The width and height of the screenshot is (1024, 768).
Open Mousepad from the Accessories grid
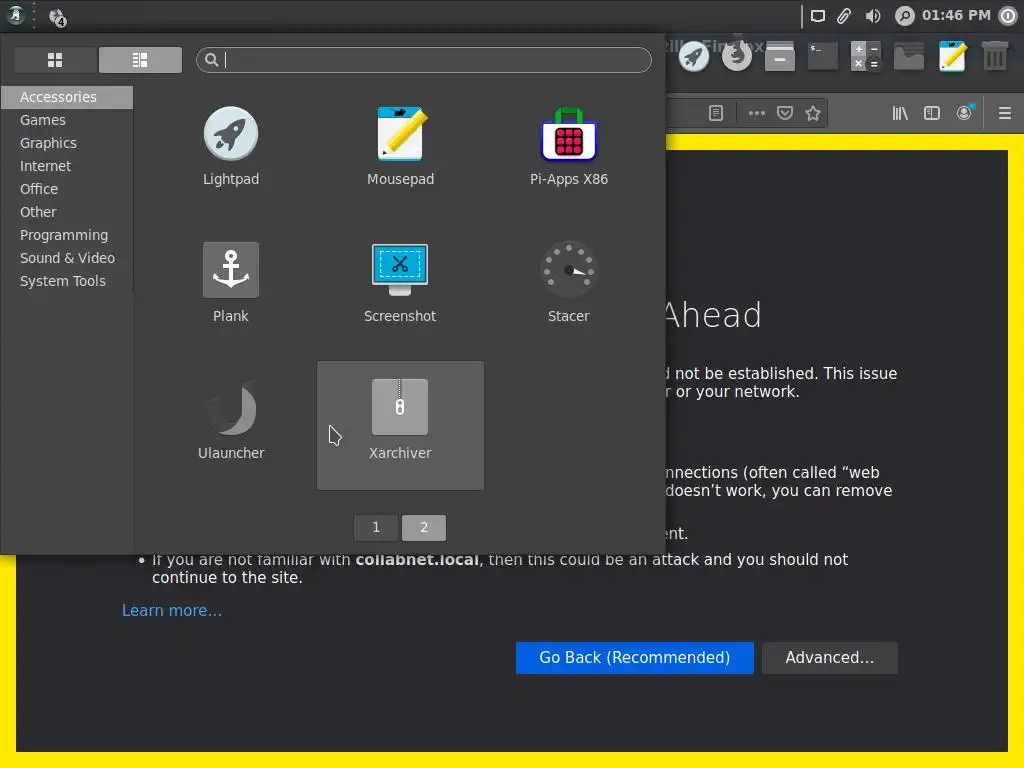pos(400,146)
